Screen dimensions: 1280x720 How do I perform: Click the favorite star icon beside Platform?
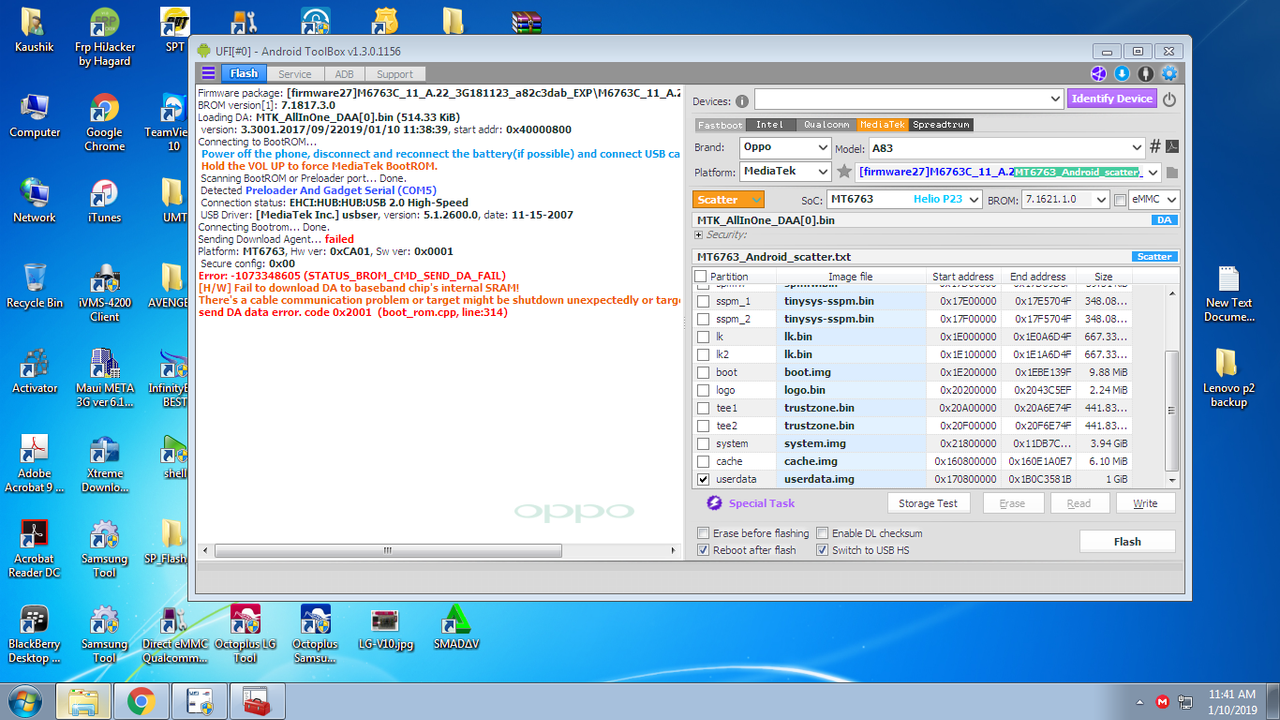coord(844,172)
